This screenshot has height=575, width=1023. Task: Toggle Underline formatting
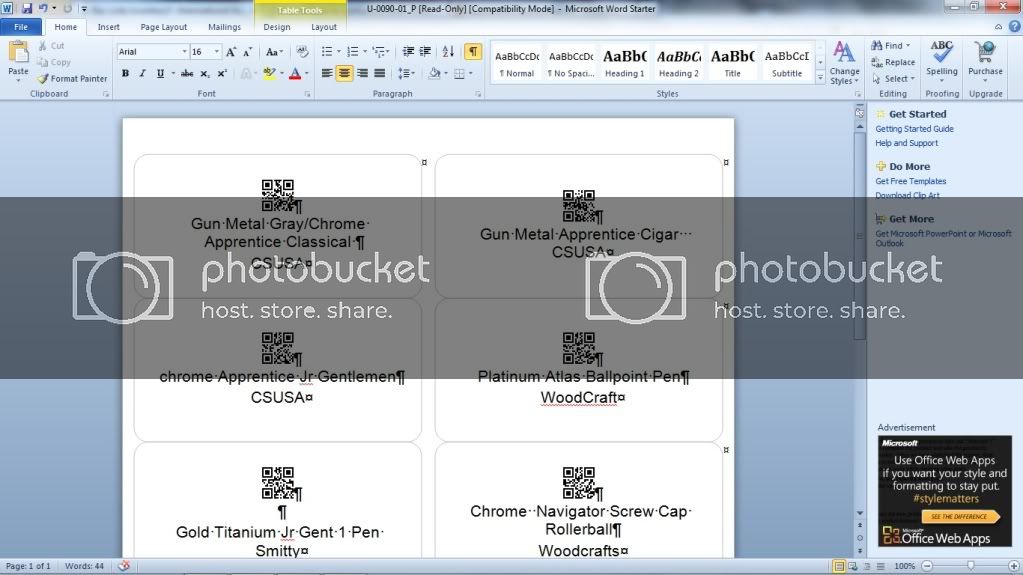160,74
